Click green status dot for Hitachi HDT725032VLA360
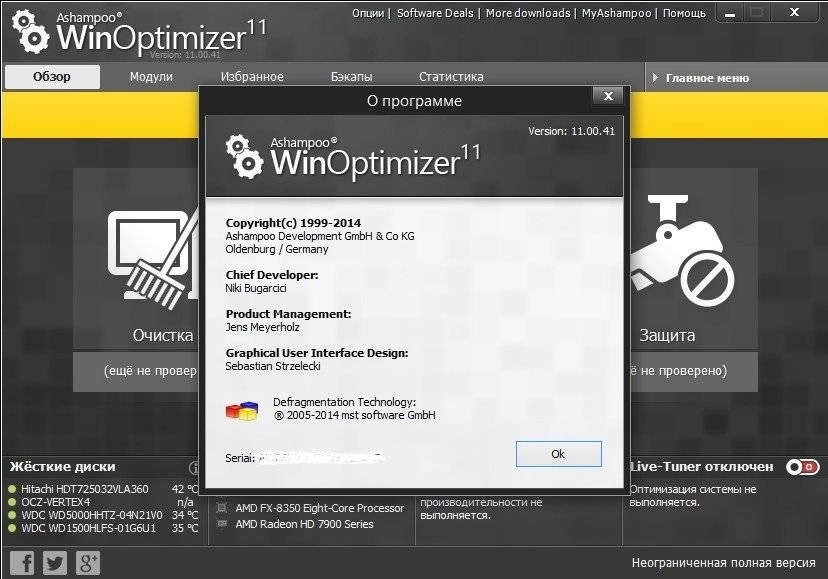 (x=12, y=489)
